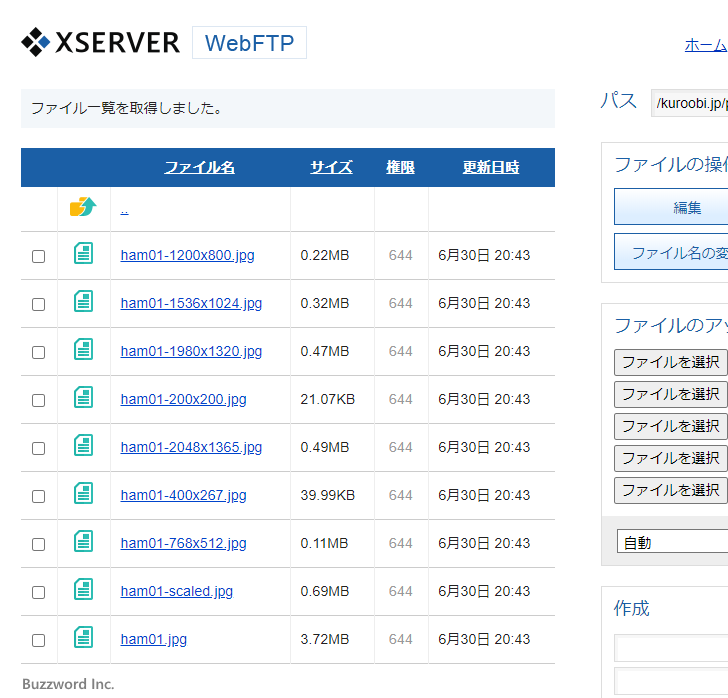Screen dimensions: 728x698
Task: Check the ham01-scaled.jpg checkbox
Action: (39, 593)
